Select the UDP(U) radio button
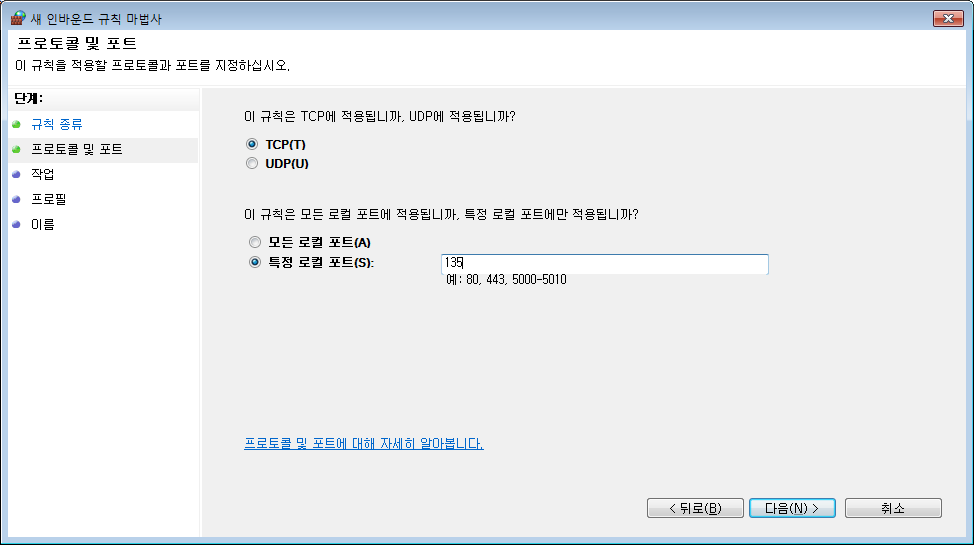Image resolution: width=974 pixels, height=545 pixels. 252,163
